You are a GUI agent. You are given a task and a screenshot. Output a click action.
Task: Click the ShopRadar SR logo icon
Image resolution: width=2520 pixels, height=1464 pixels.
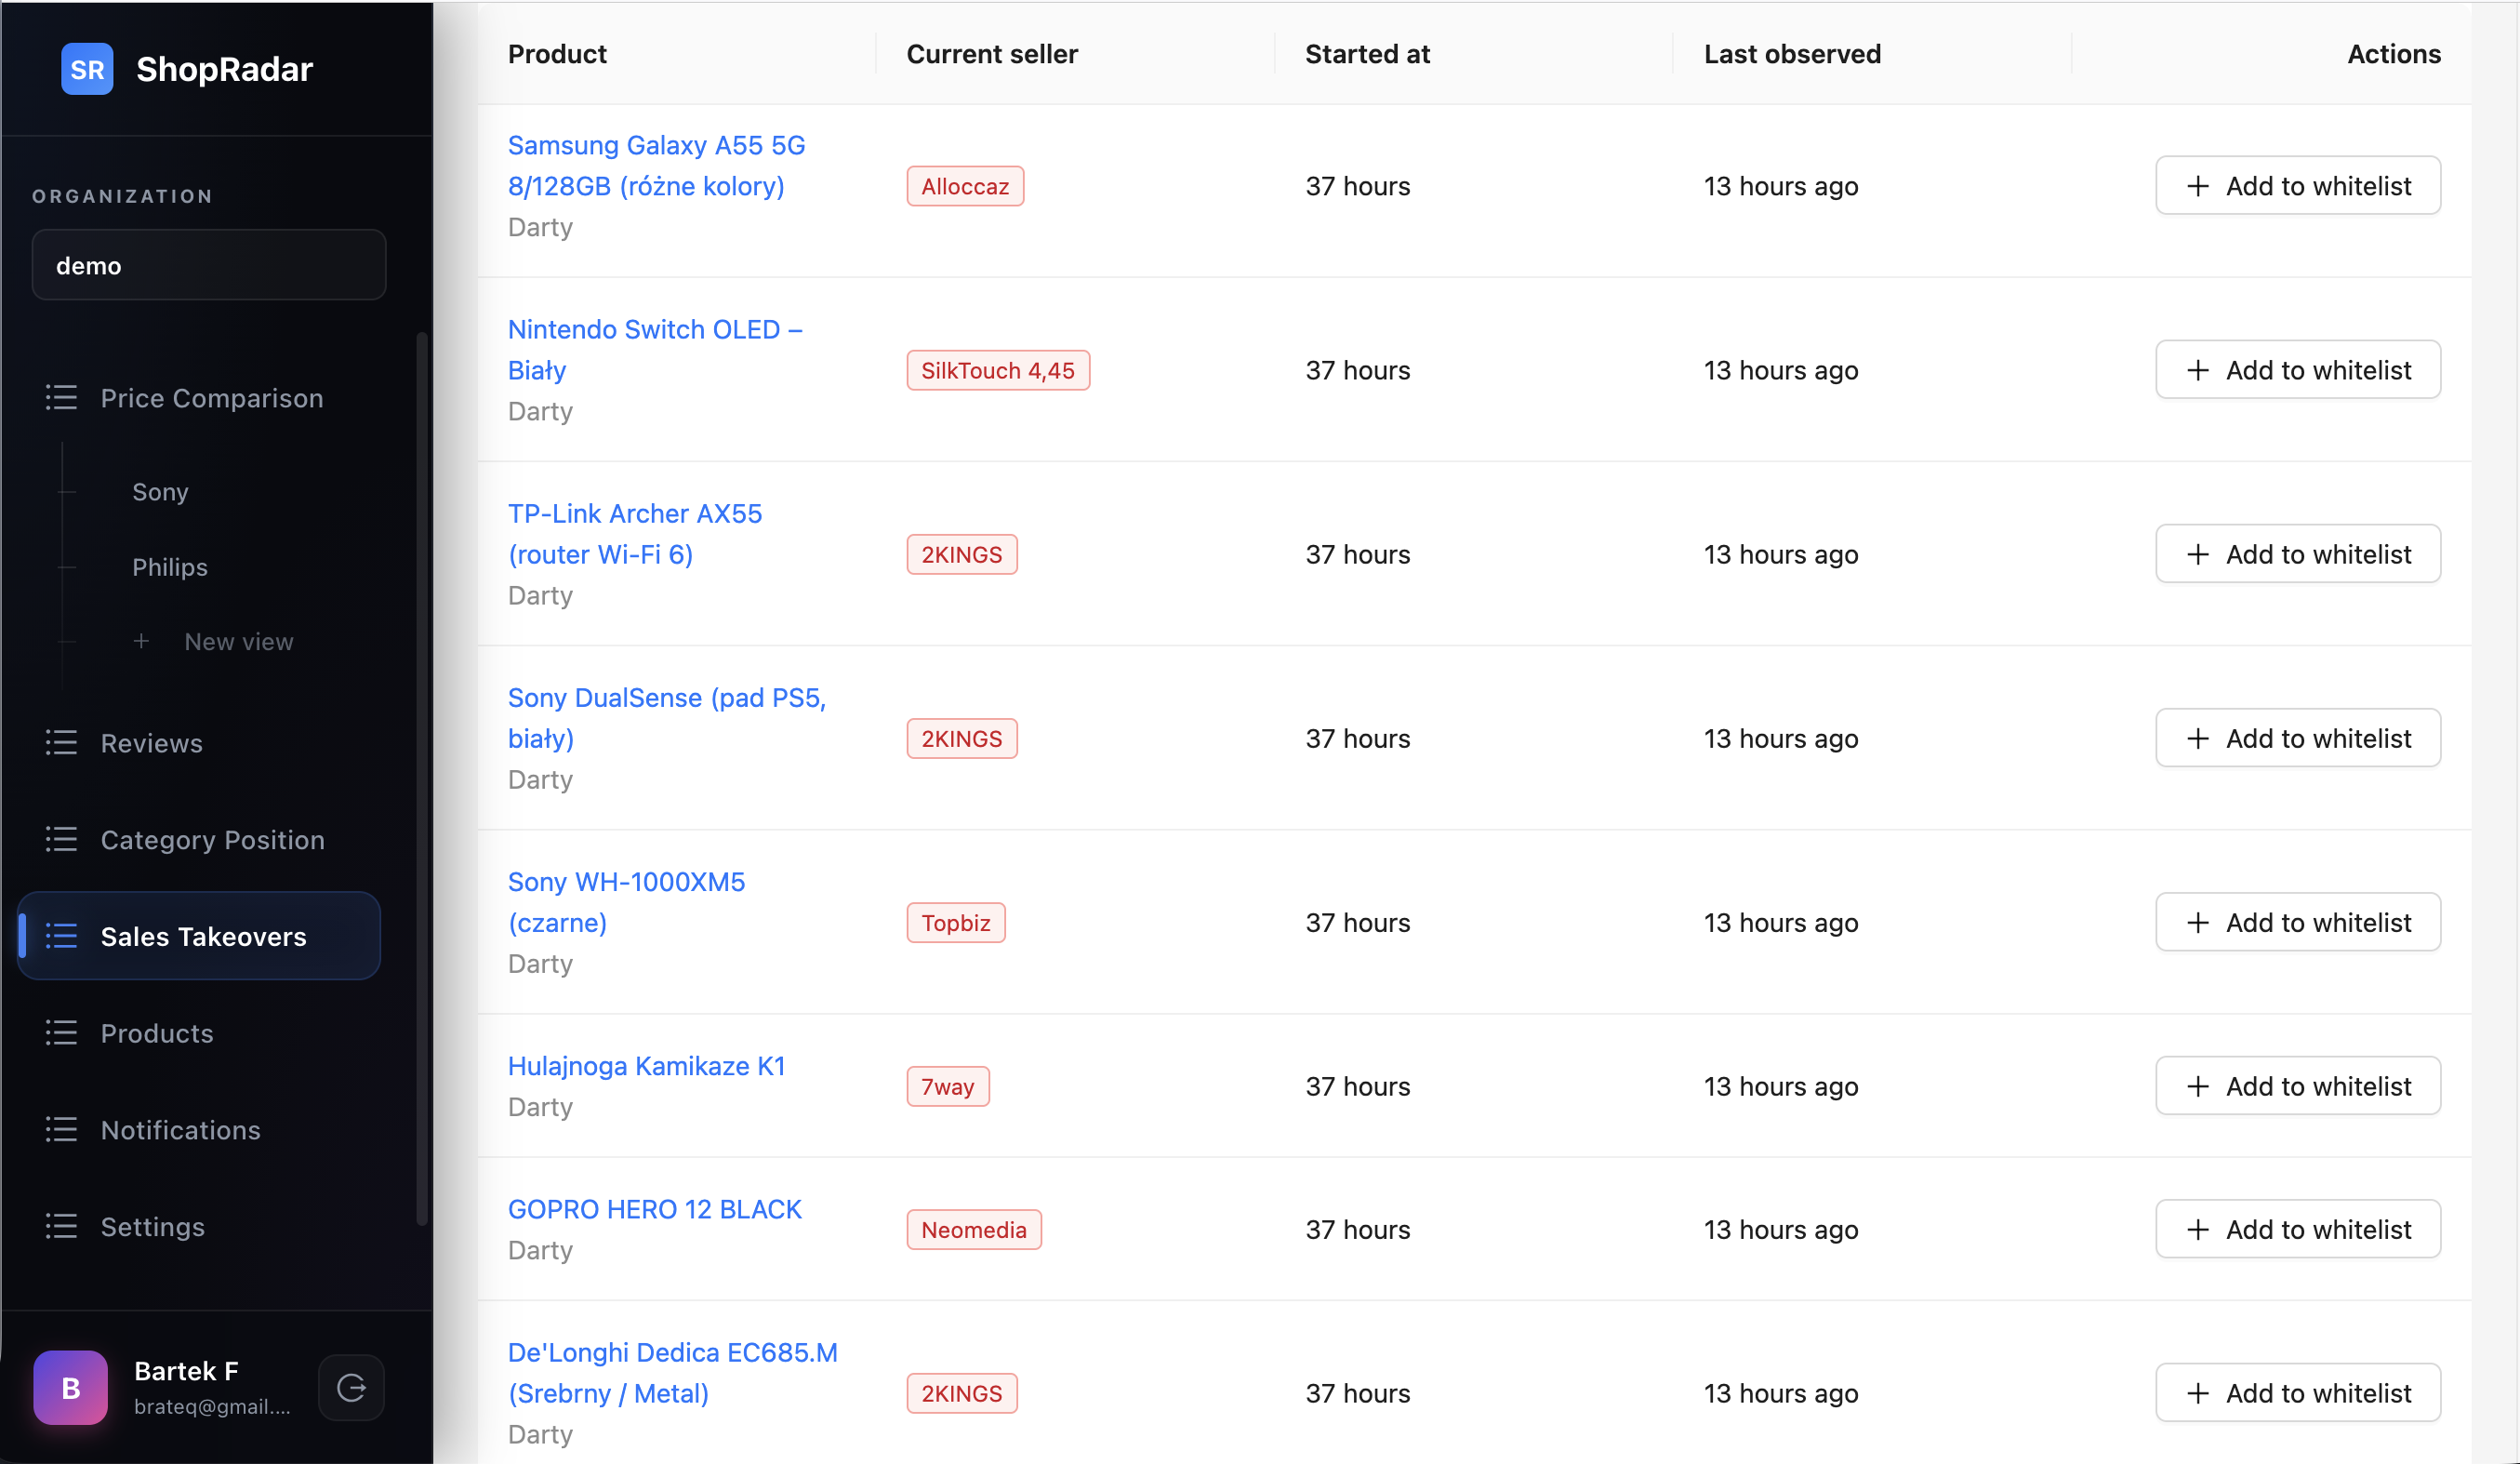87,69
